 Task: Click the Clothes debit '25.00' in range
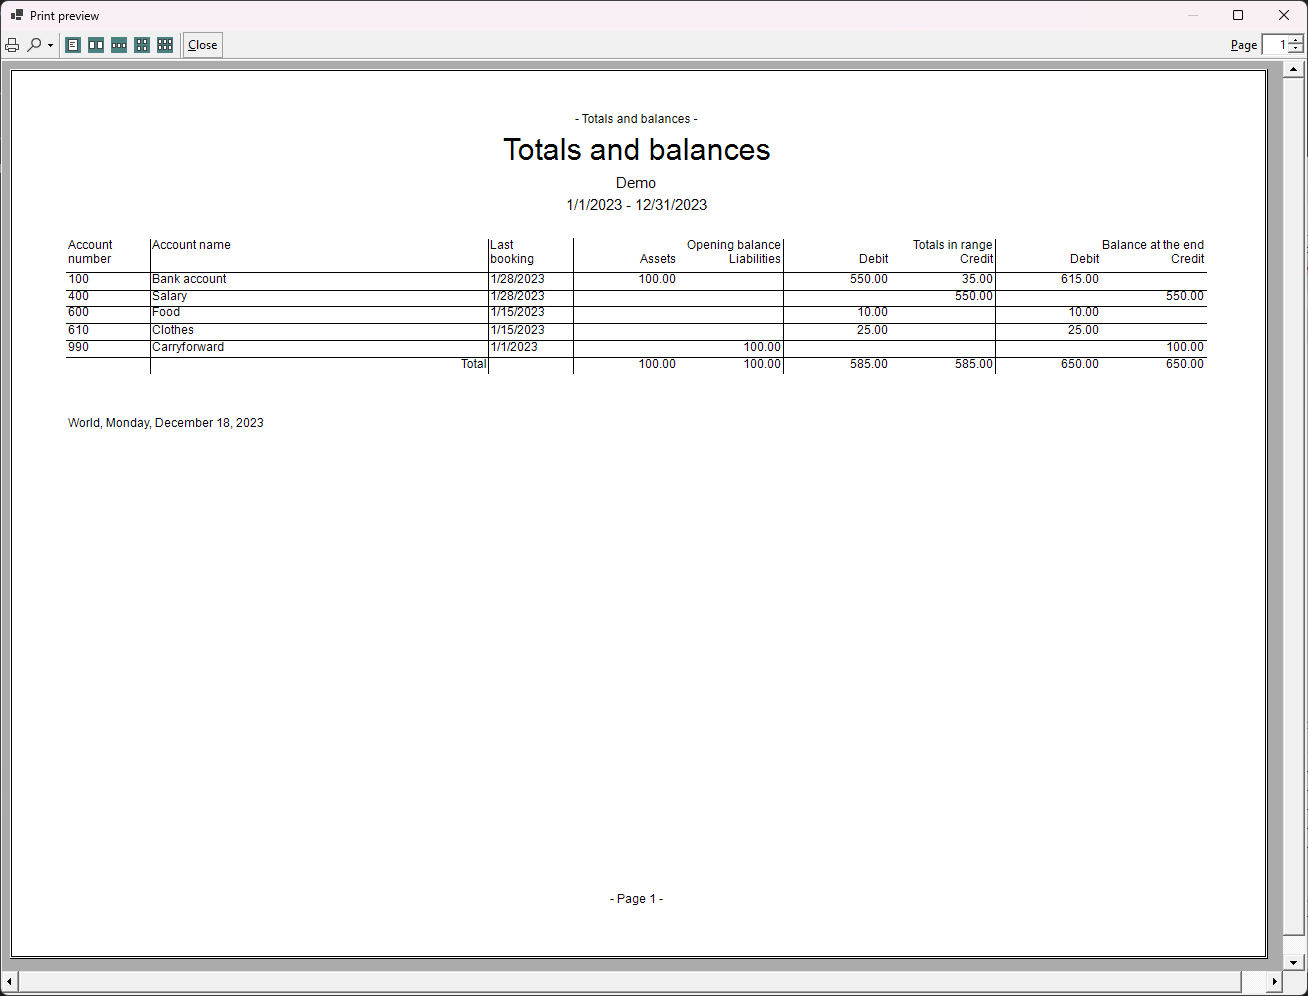click(x=872, y=330)
